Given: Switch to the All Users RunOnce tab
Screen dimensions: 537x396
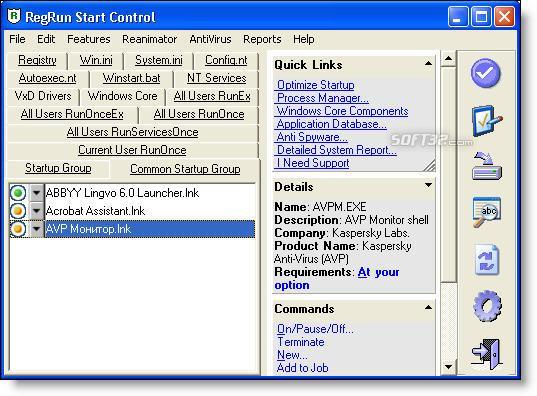Looking at the screenshot, I should (x=199, y=114).
